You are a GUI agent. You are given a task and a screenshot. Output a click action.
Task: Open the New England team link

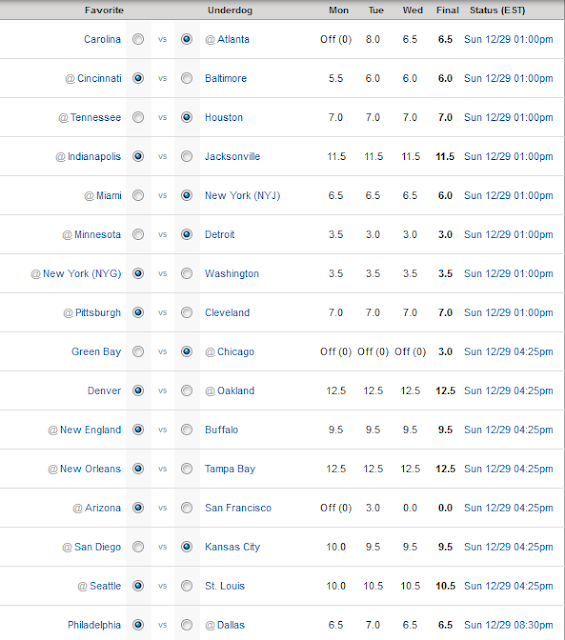[x=91, y=430]
